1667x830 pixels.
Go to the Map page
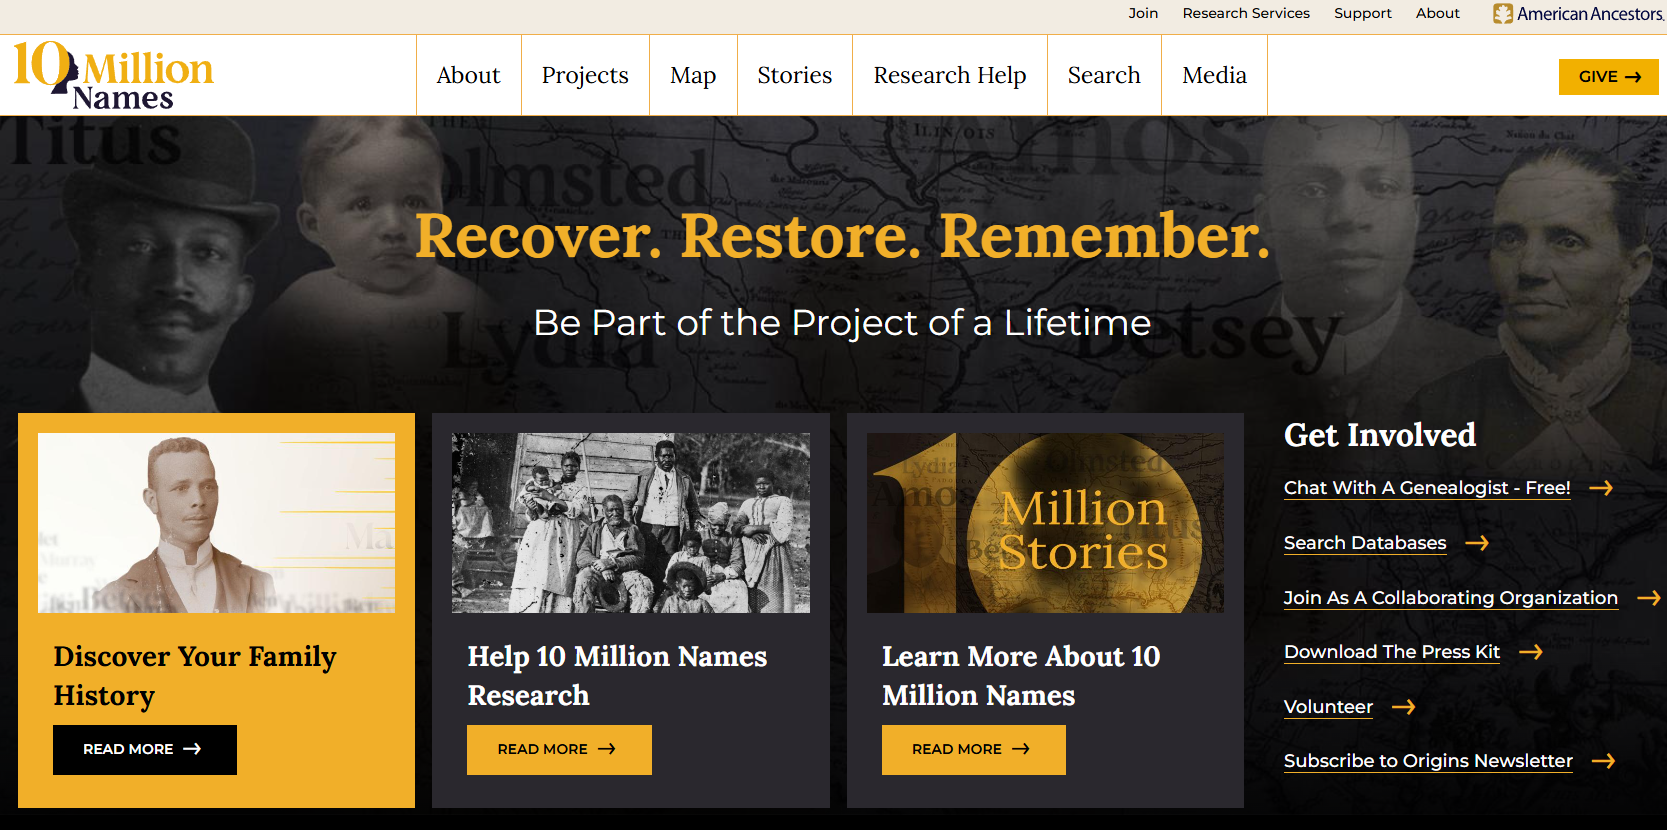(693, 75)
